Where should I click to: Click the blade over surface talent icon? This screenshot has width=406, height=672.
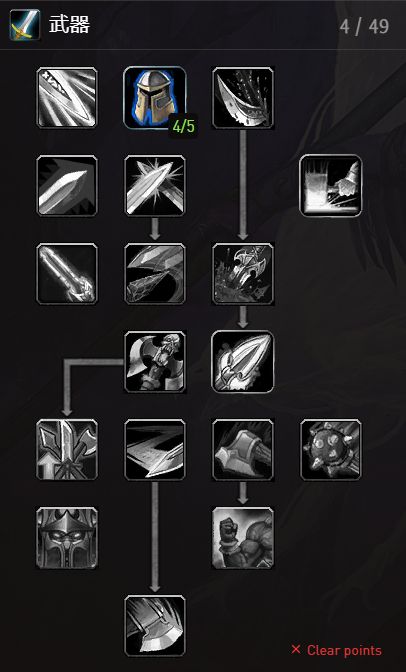[x=155, y=450]
